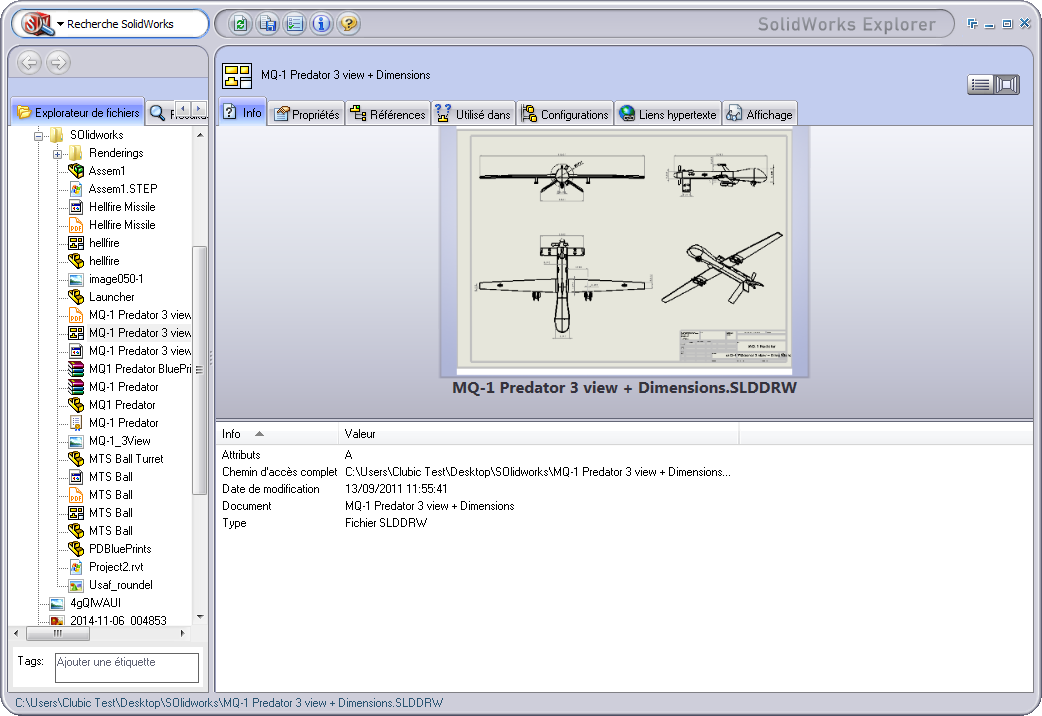The width and height of the screenshot is (1042, 716).
Task: Go back with the left arrow button
Action: [29, 62]
